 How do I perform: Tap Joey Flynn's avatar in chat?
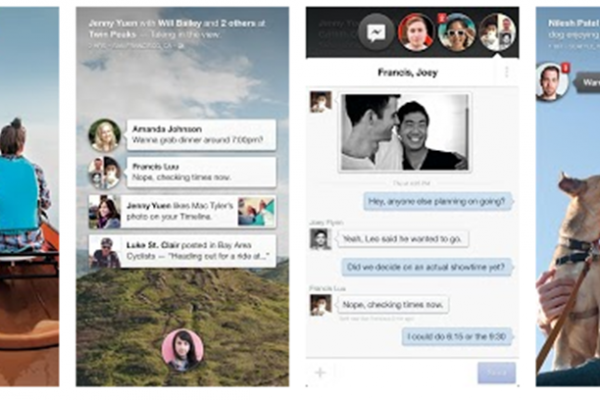(320, 239)
